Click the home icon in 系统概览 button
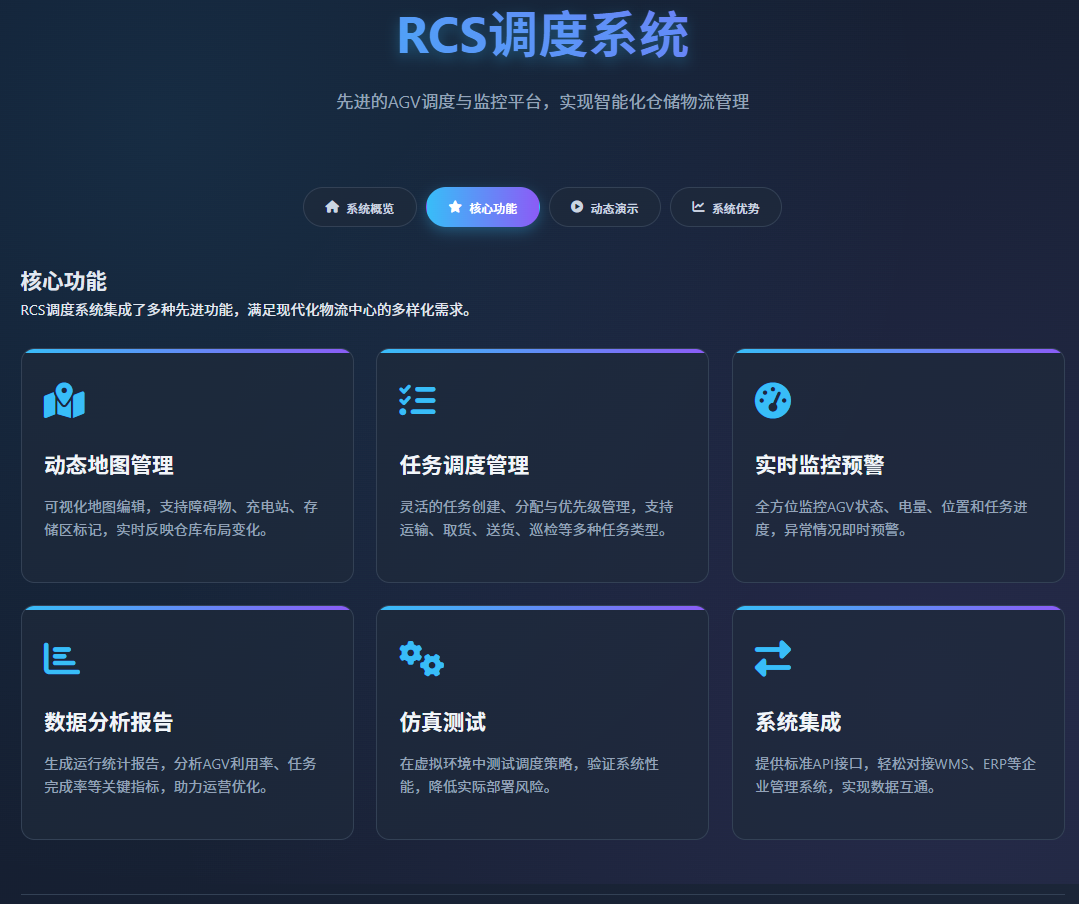The height and width of the screenshot is (904, 1079). click(331, 207)
